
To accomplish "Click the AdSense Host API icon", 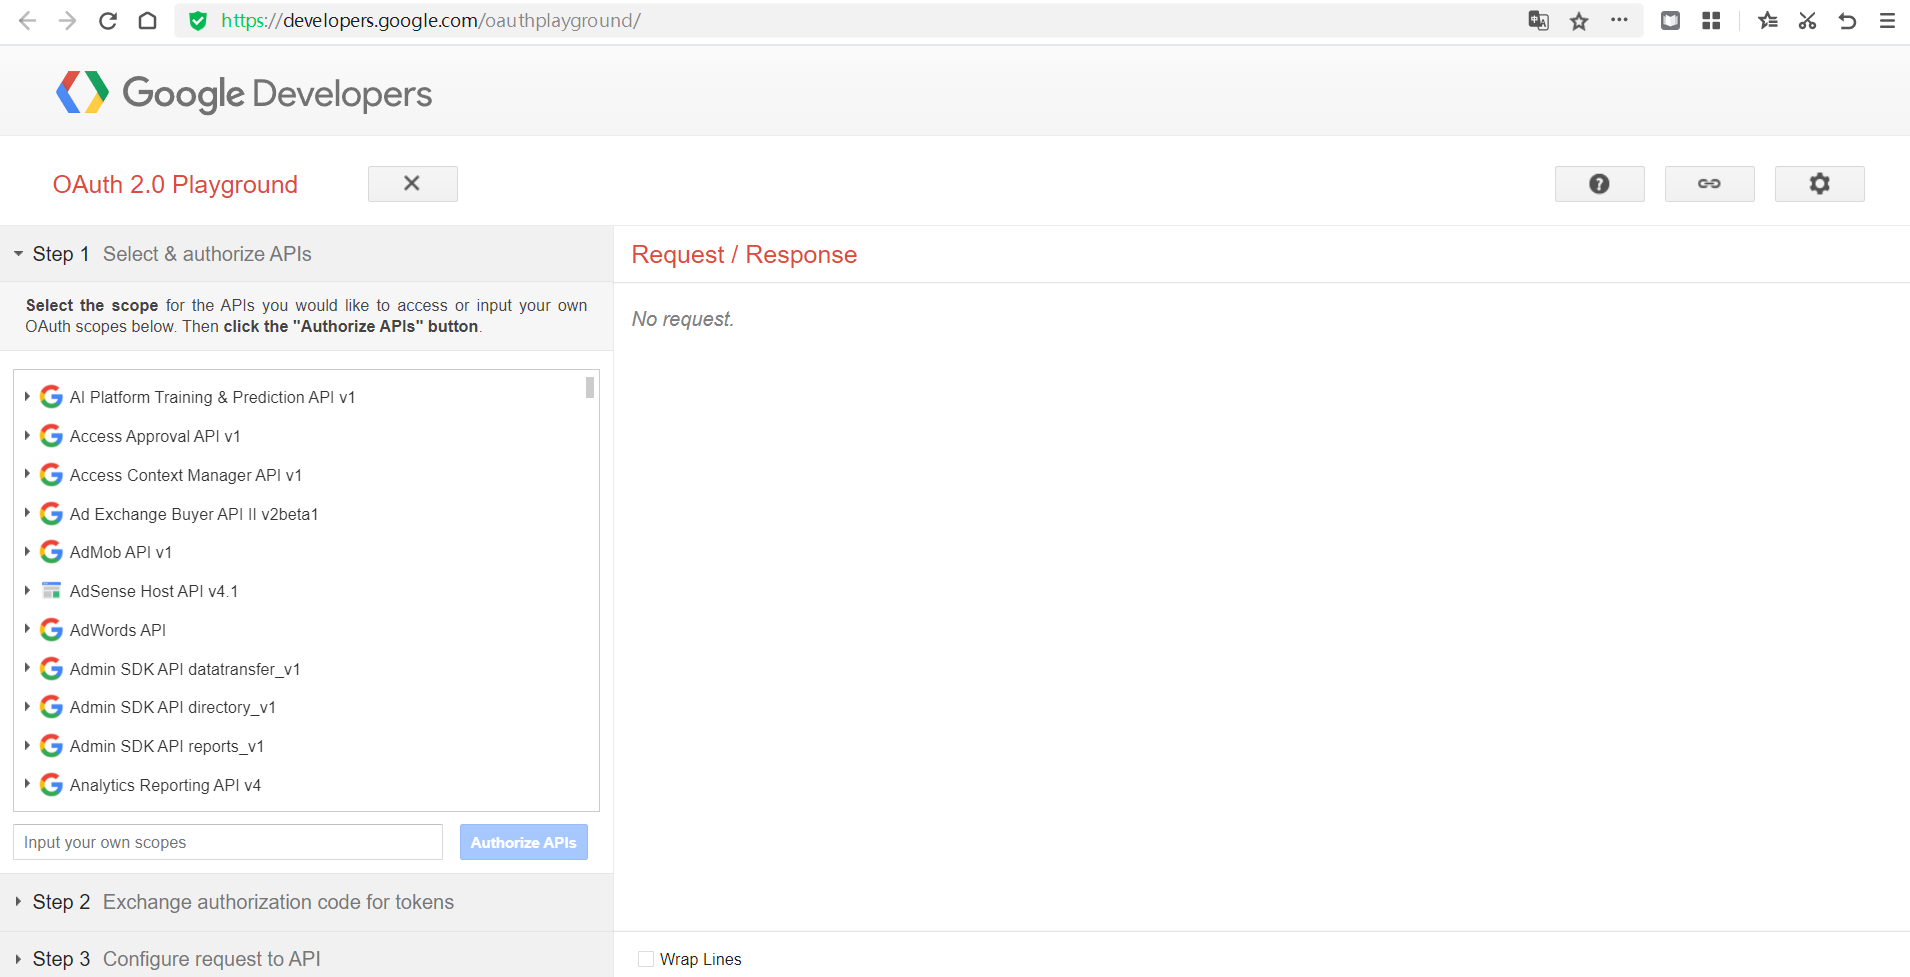I will tap(51, 591).
